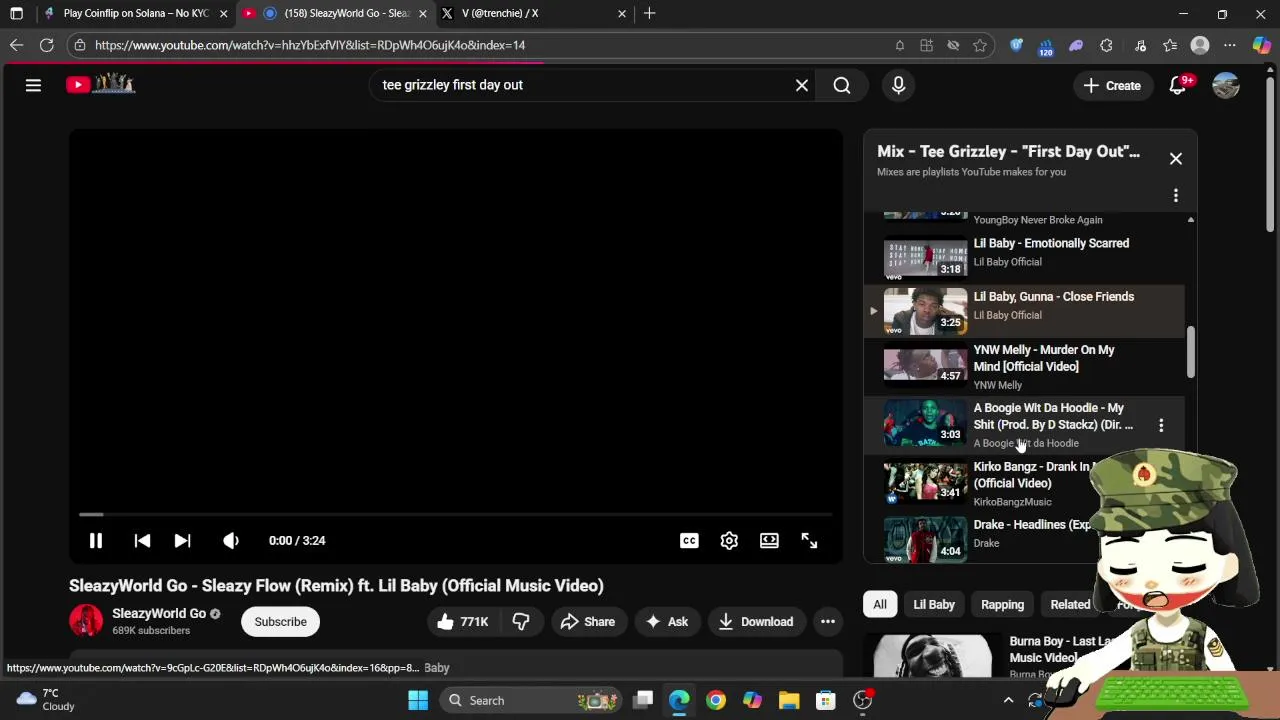Open the YouTube account avatar menu
1280x720 pixels.
point(1225,85)
